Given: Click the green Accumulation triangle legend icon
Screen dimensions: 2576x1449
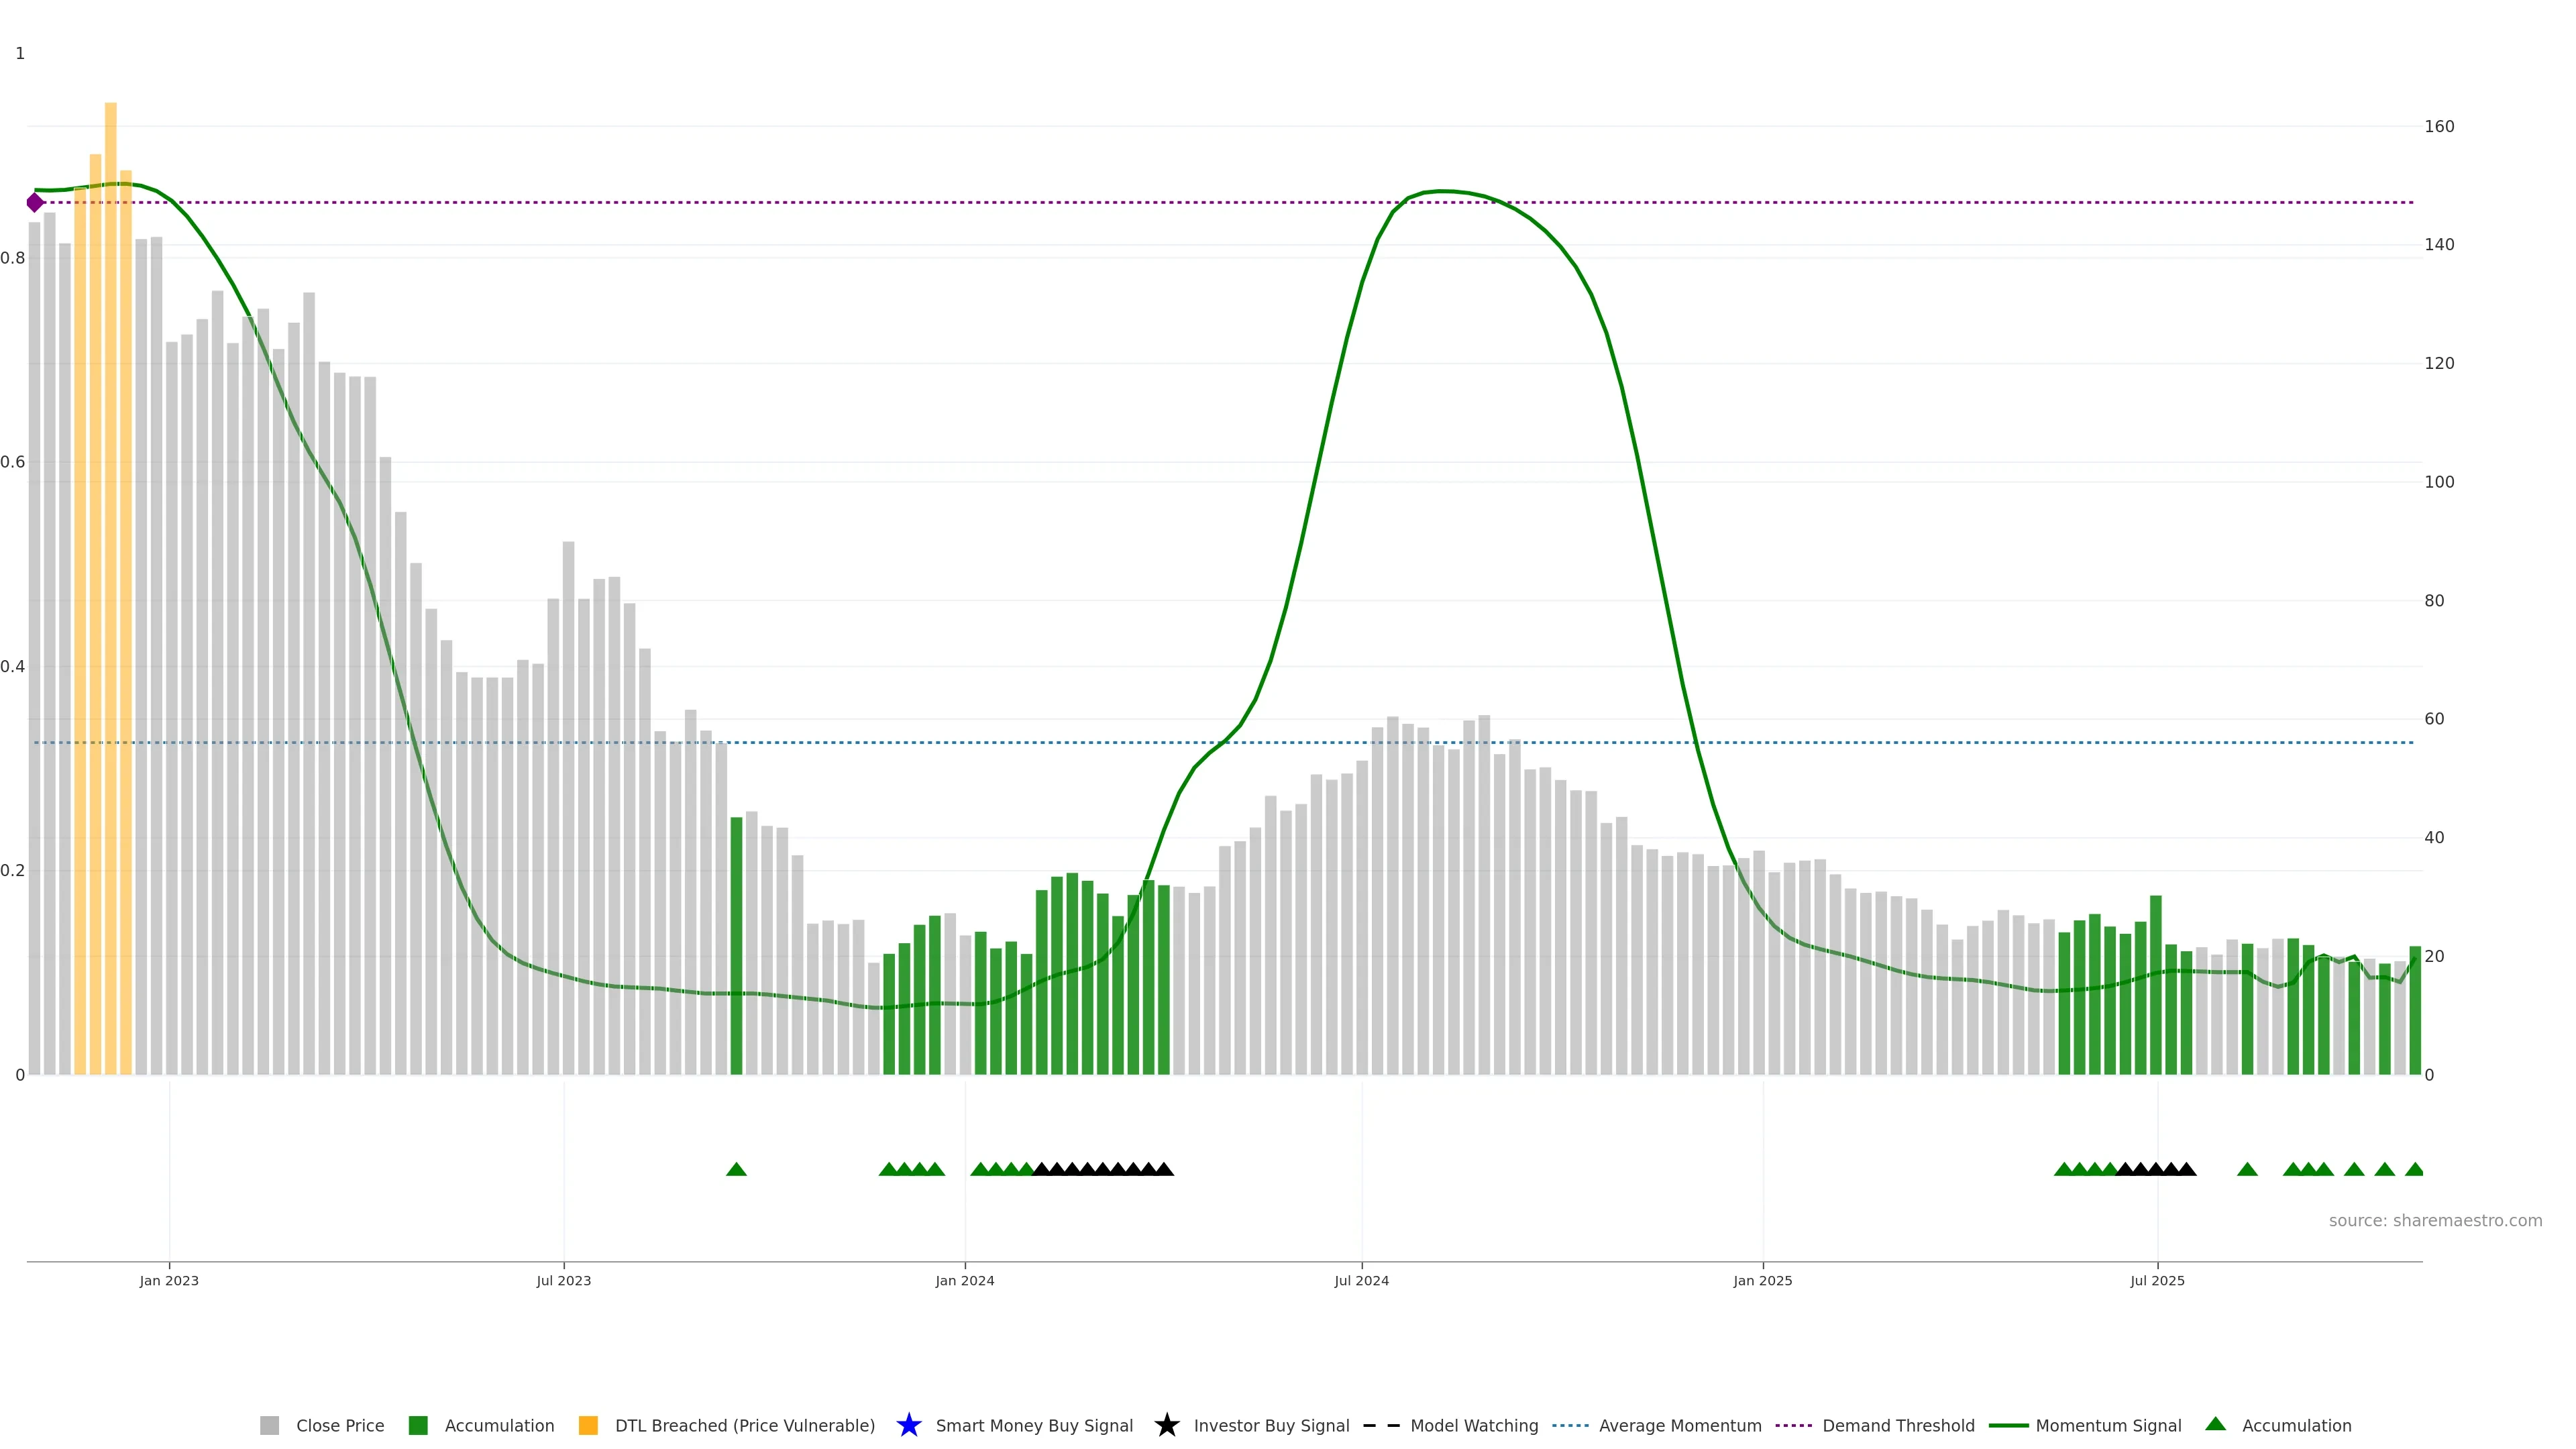Looking at the screenshot, I should tap(2215, 1424).
